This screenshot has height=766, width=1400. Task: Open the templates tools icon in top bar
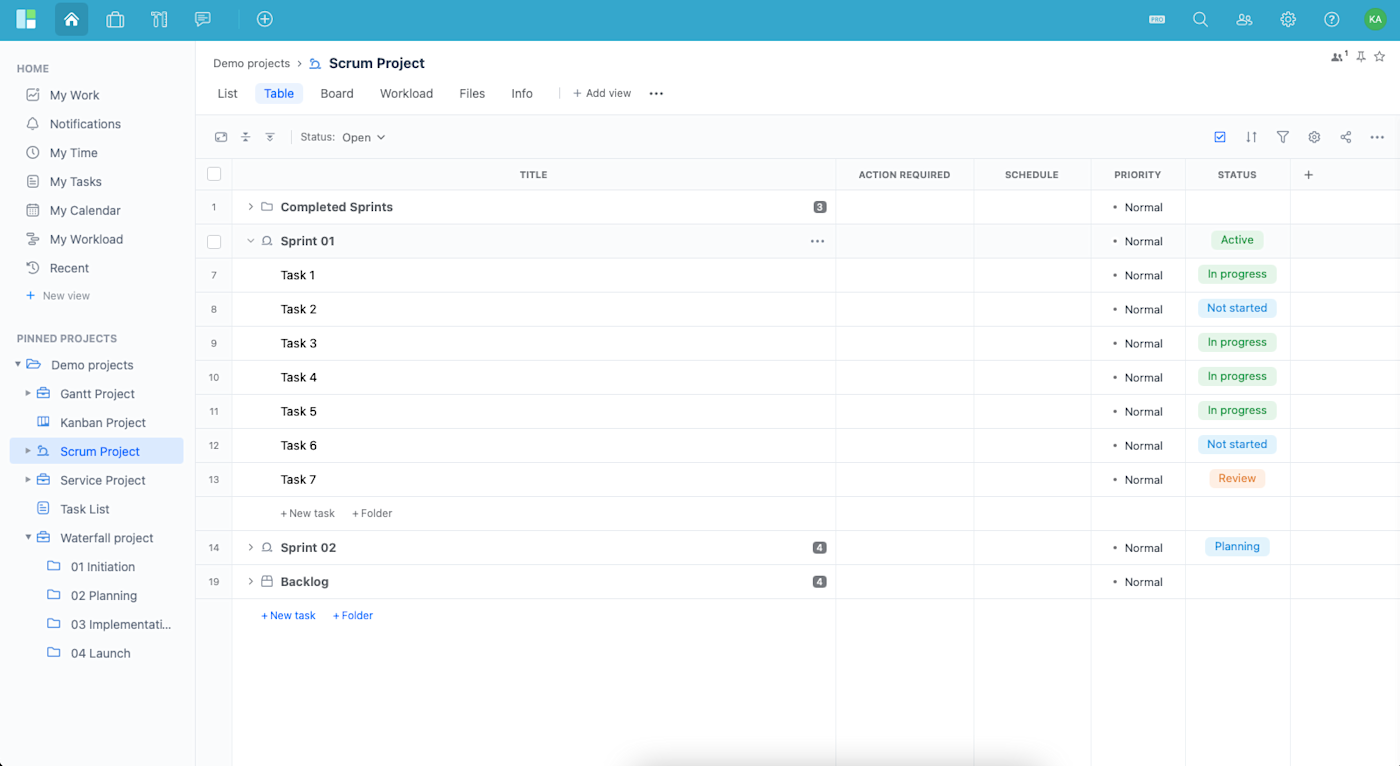159,19
